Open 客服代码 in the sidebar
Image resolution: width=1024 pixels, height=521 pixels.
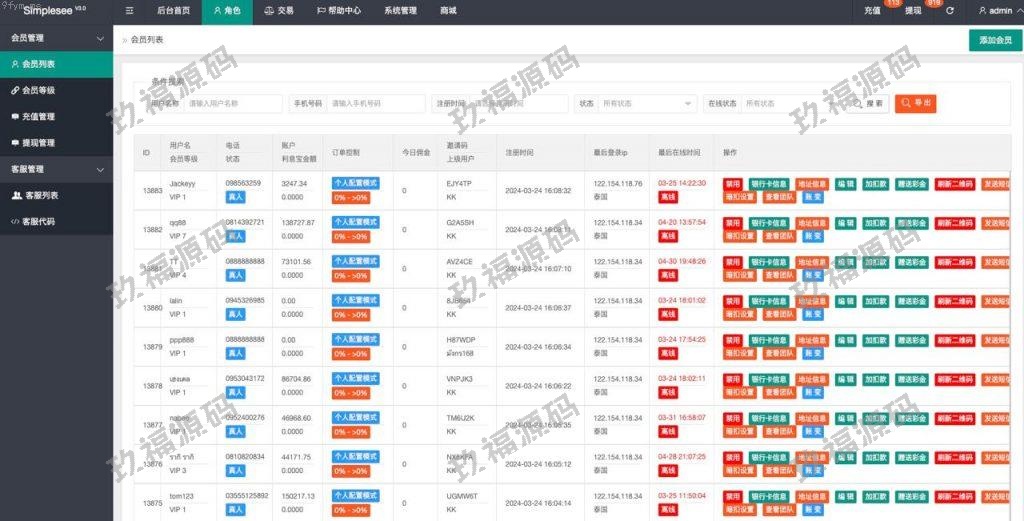pyautogui.click(x=39, y=221)
